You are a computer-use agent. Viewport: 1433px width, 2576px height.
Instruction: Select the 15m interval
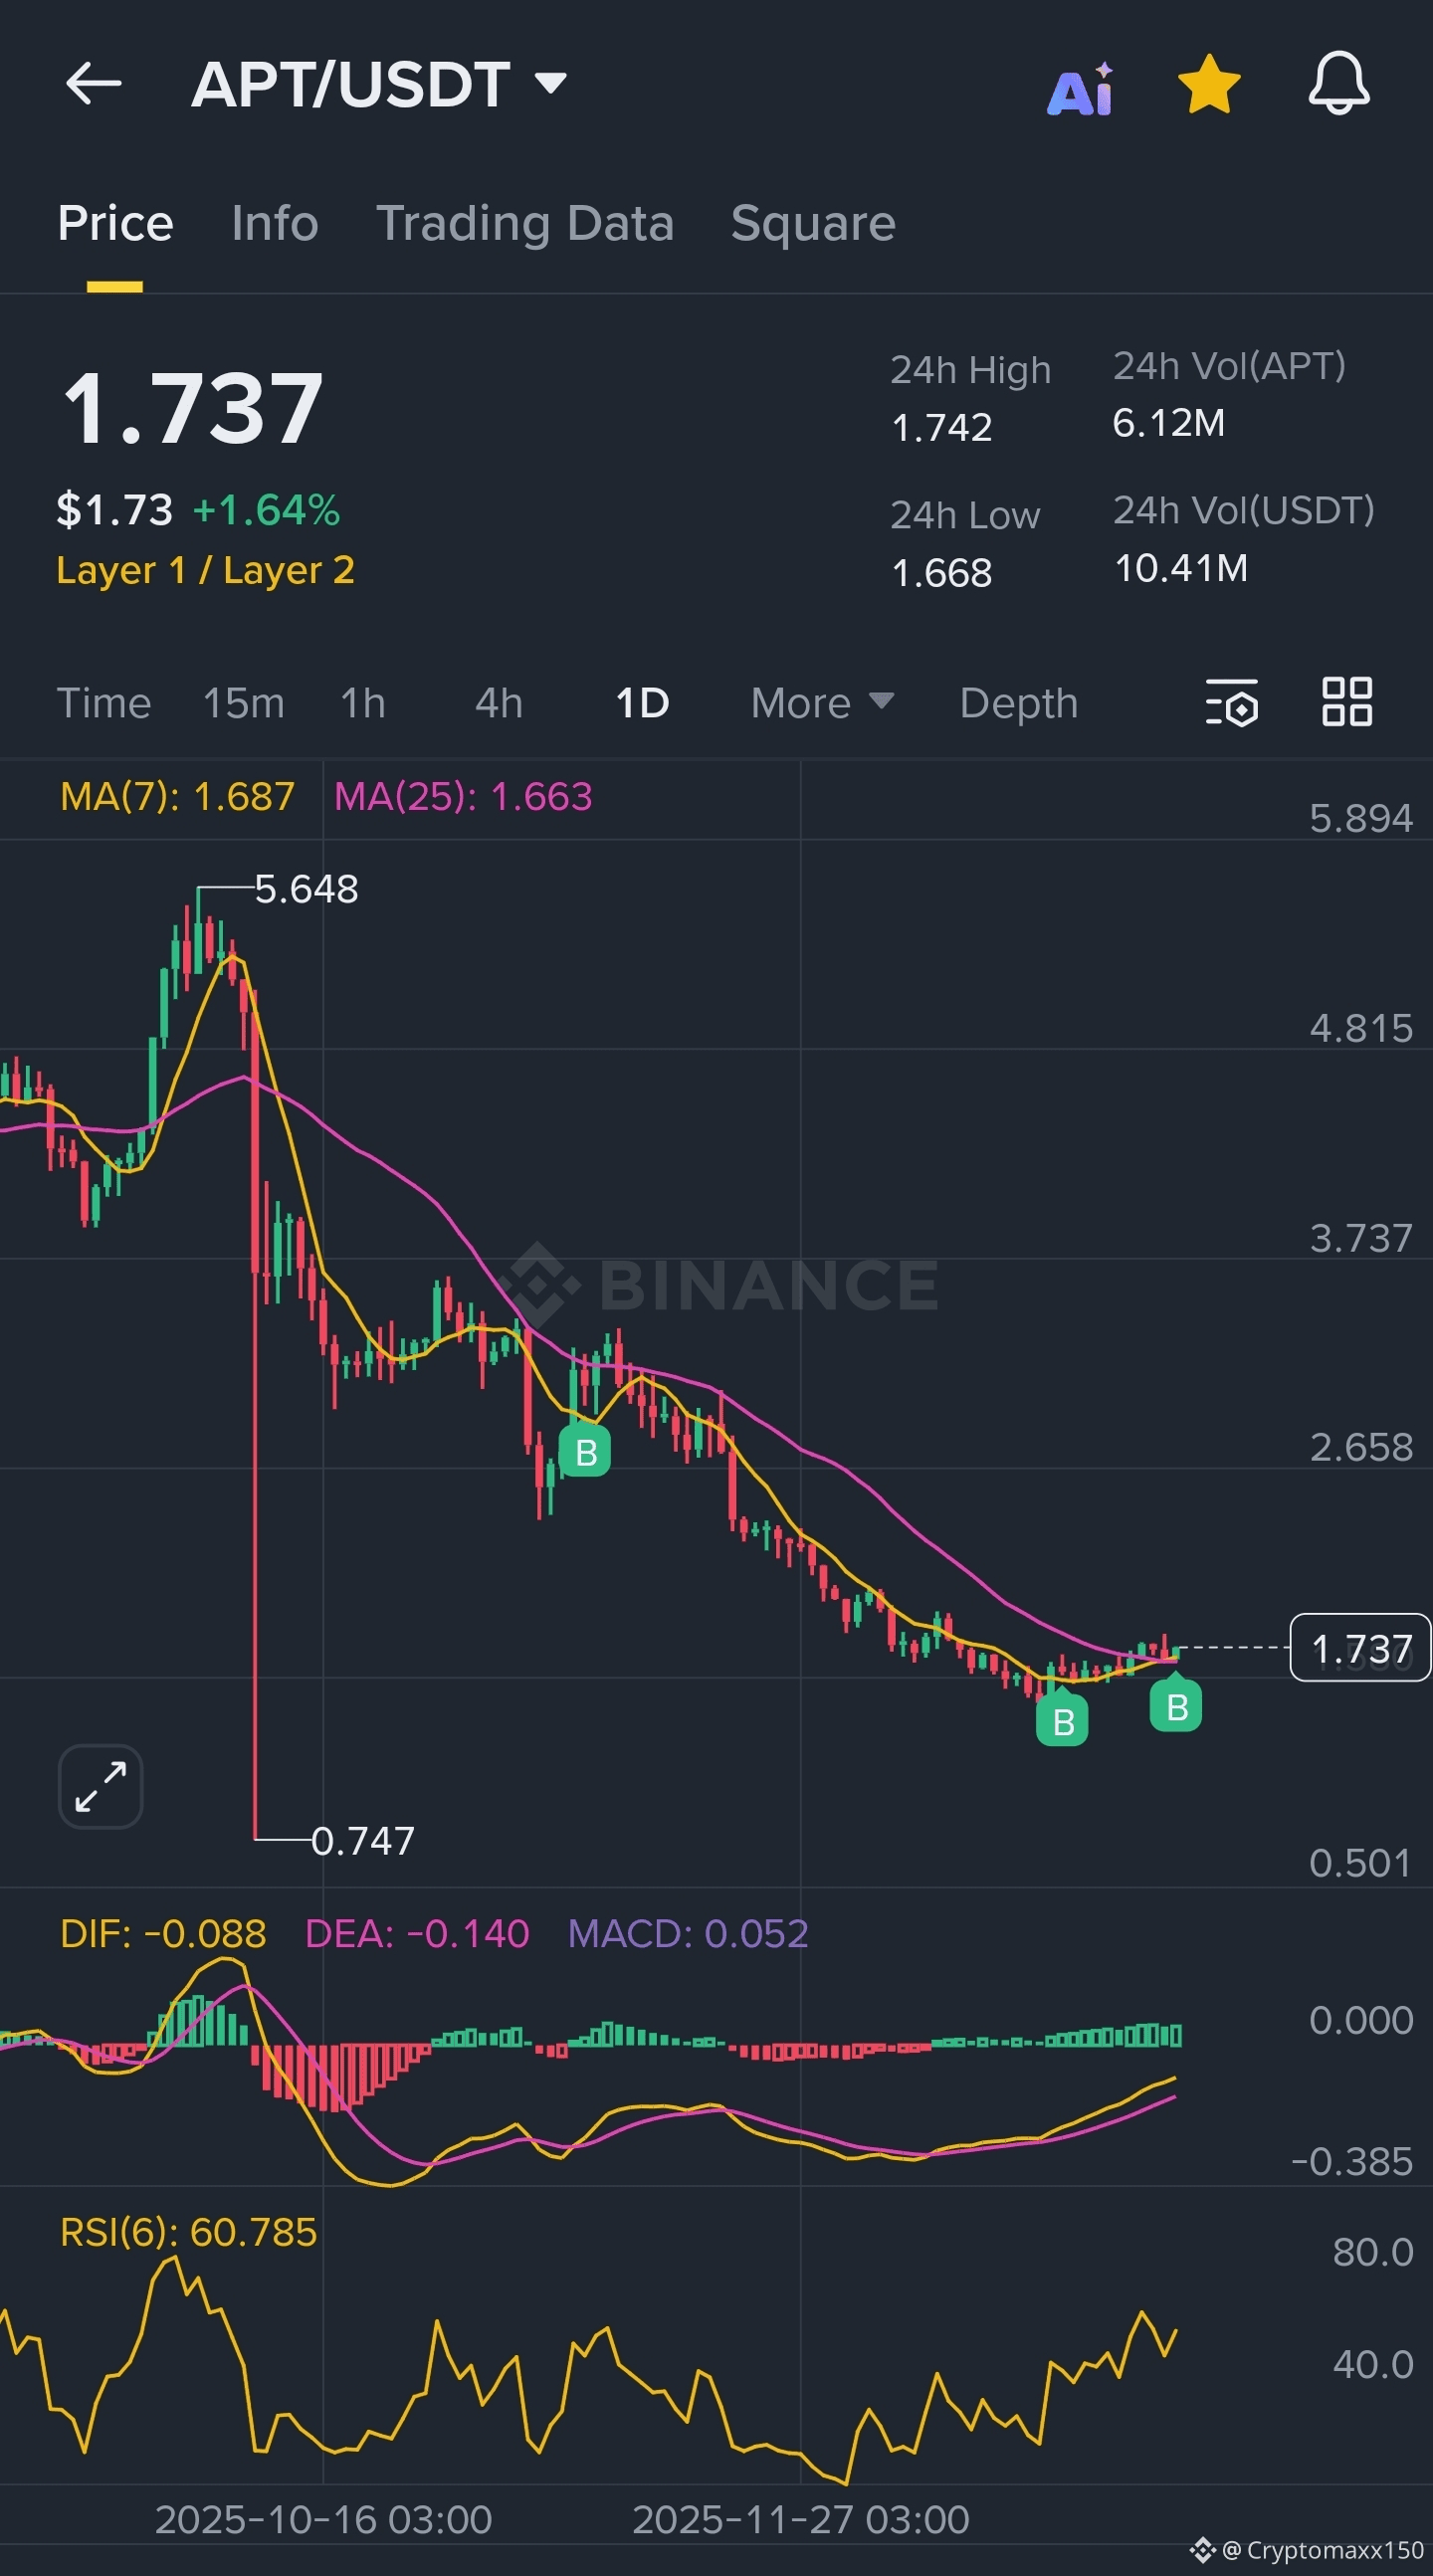click(x=243, y=703)
